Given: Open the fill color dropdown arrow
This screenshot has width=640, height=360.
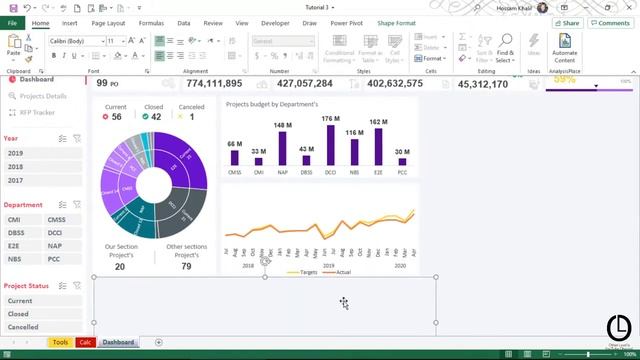Looking at the screenshot, I should click(x=125, y=56).
